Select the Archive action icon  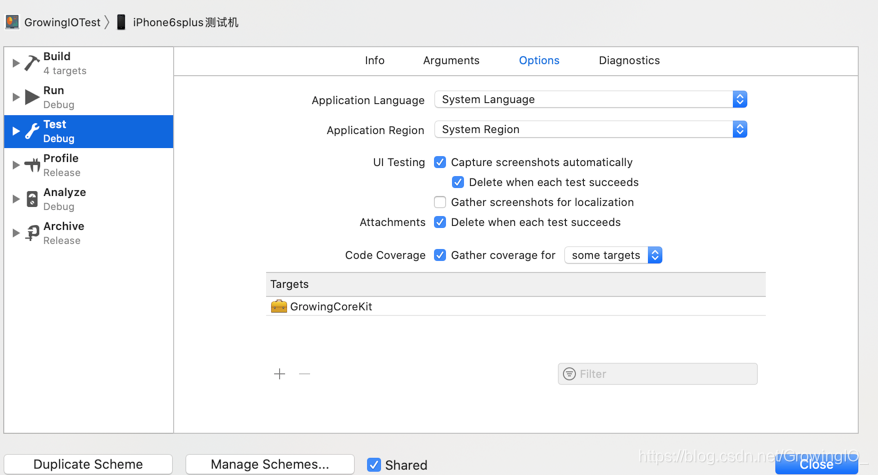32,233
